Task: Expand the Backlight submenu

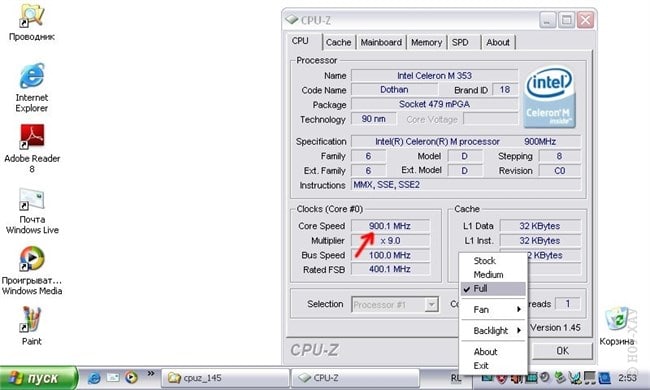Action: (493, 331)
